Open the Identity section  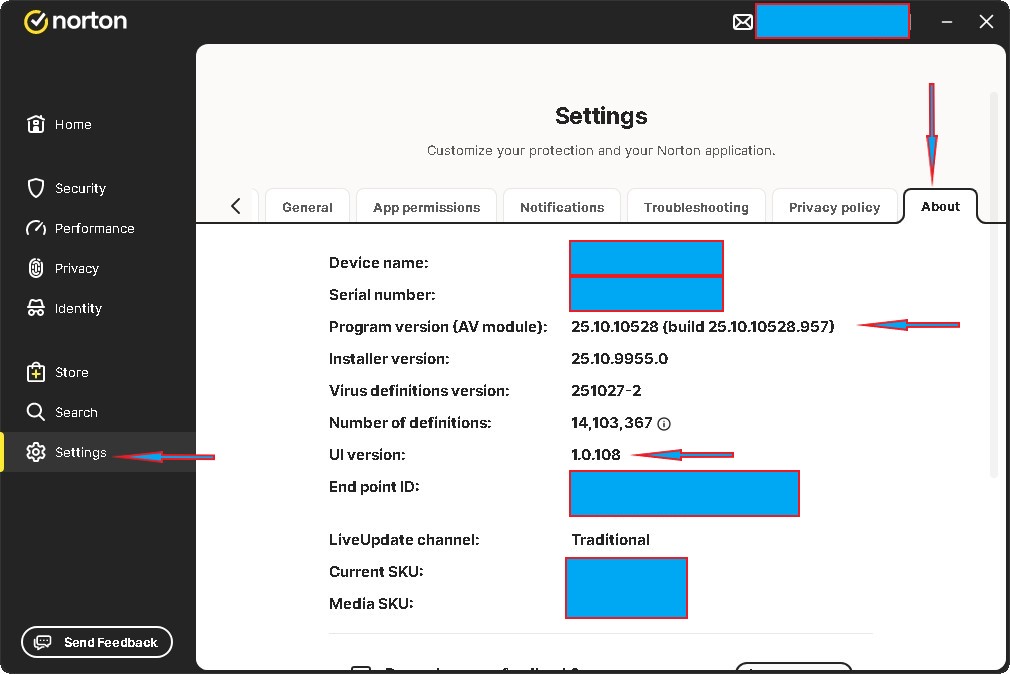65,308
